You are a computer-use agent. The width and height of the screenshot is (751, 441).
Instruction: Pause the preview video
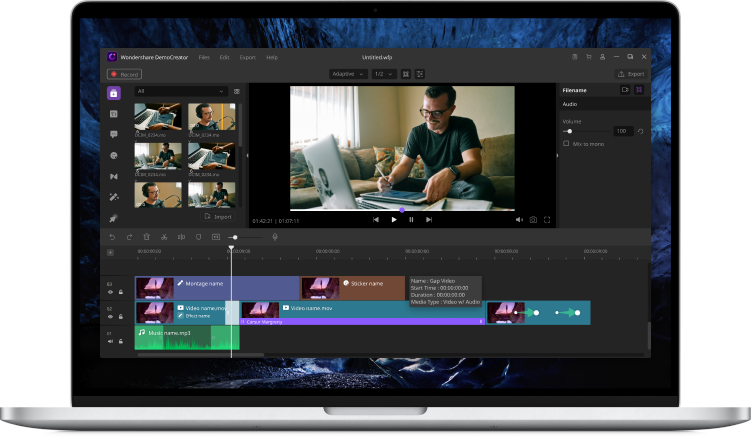point(411,220)
